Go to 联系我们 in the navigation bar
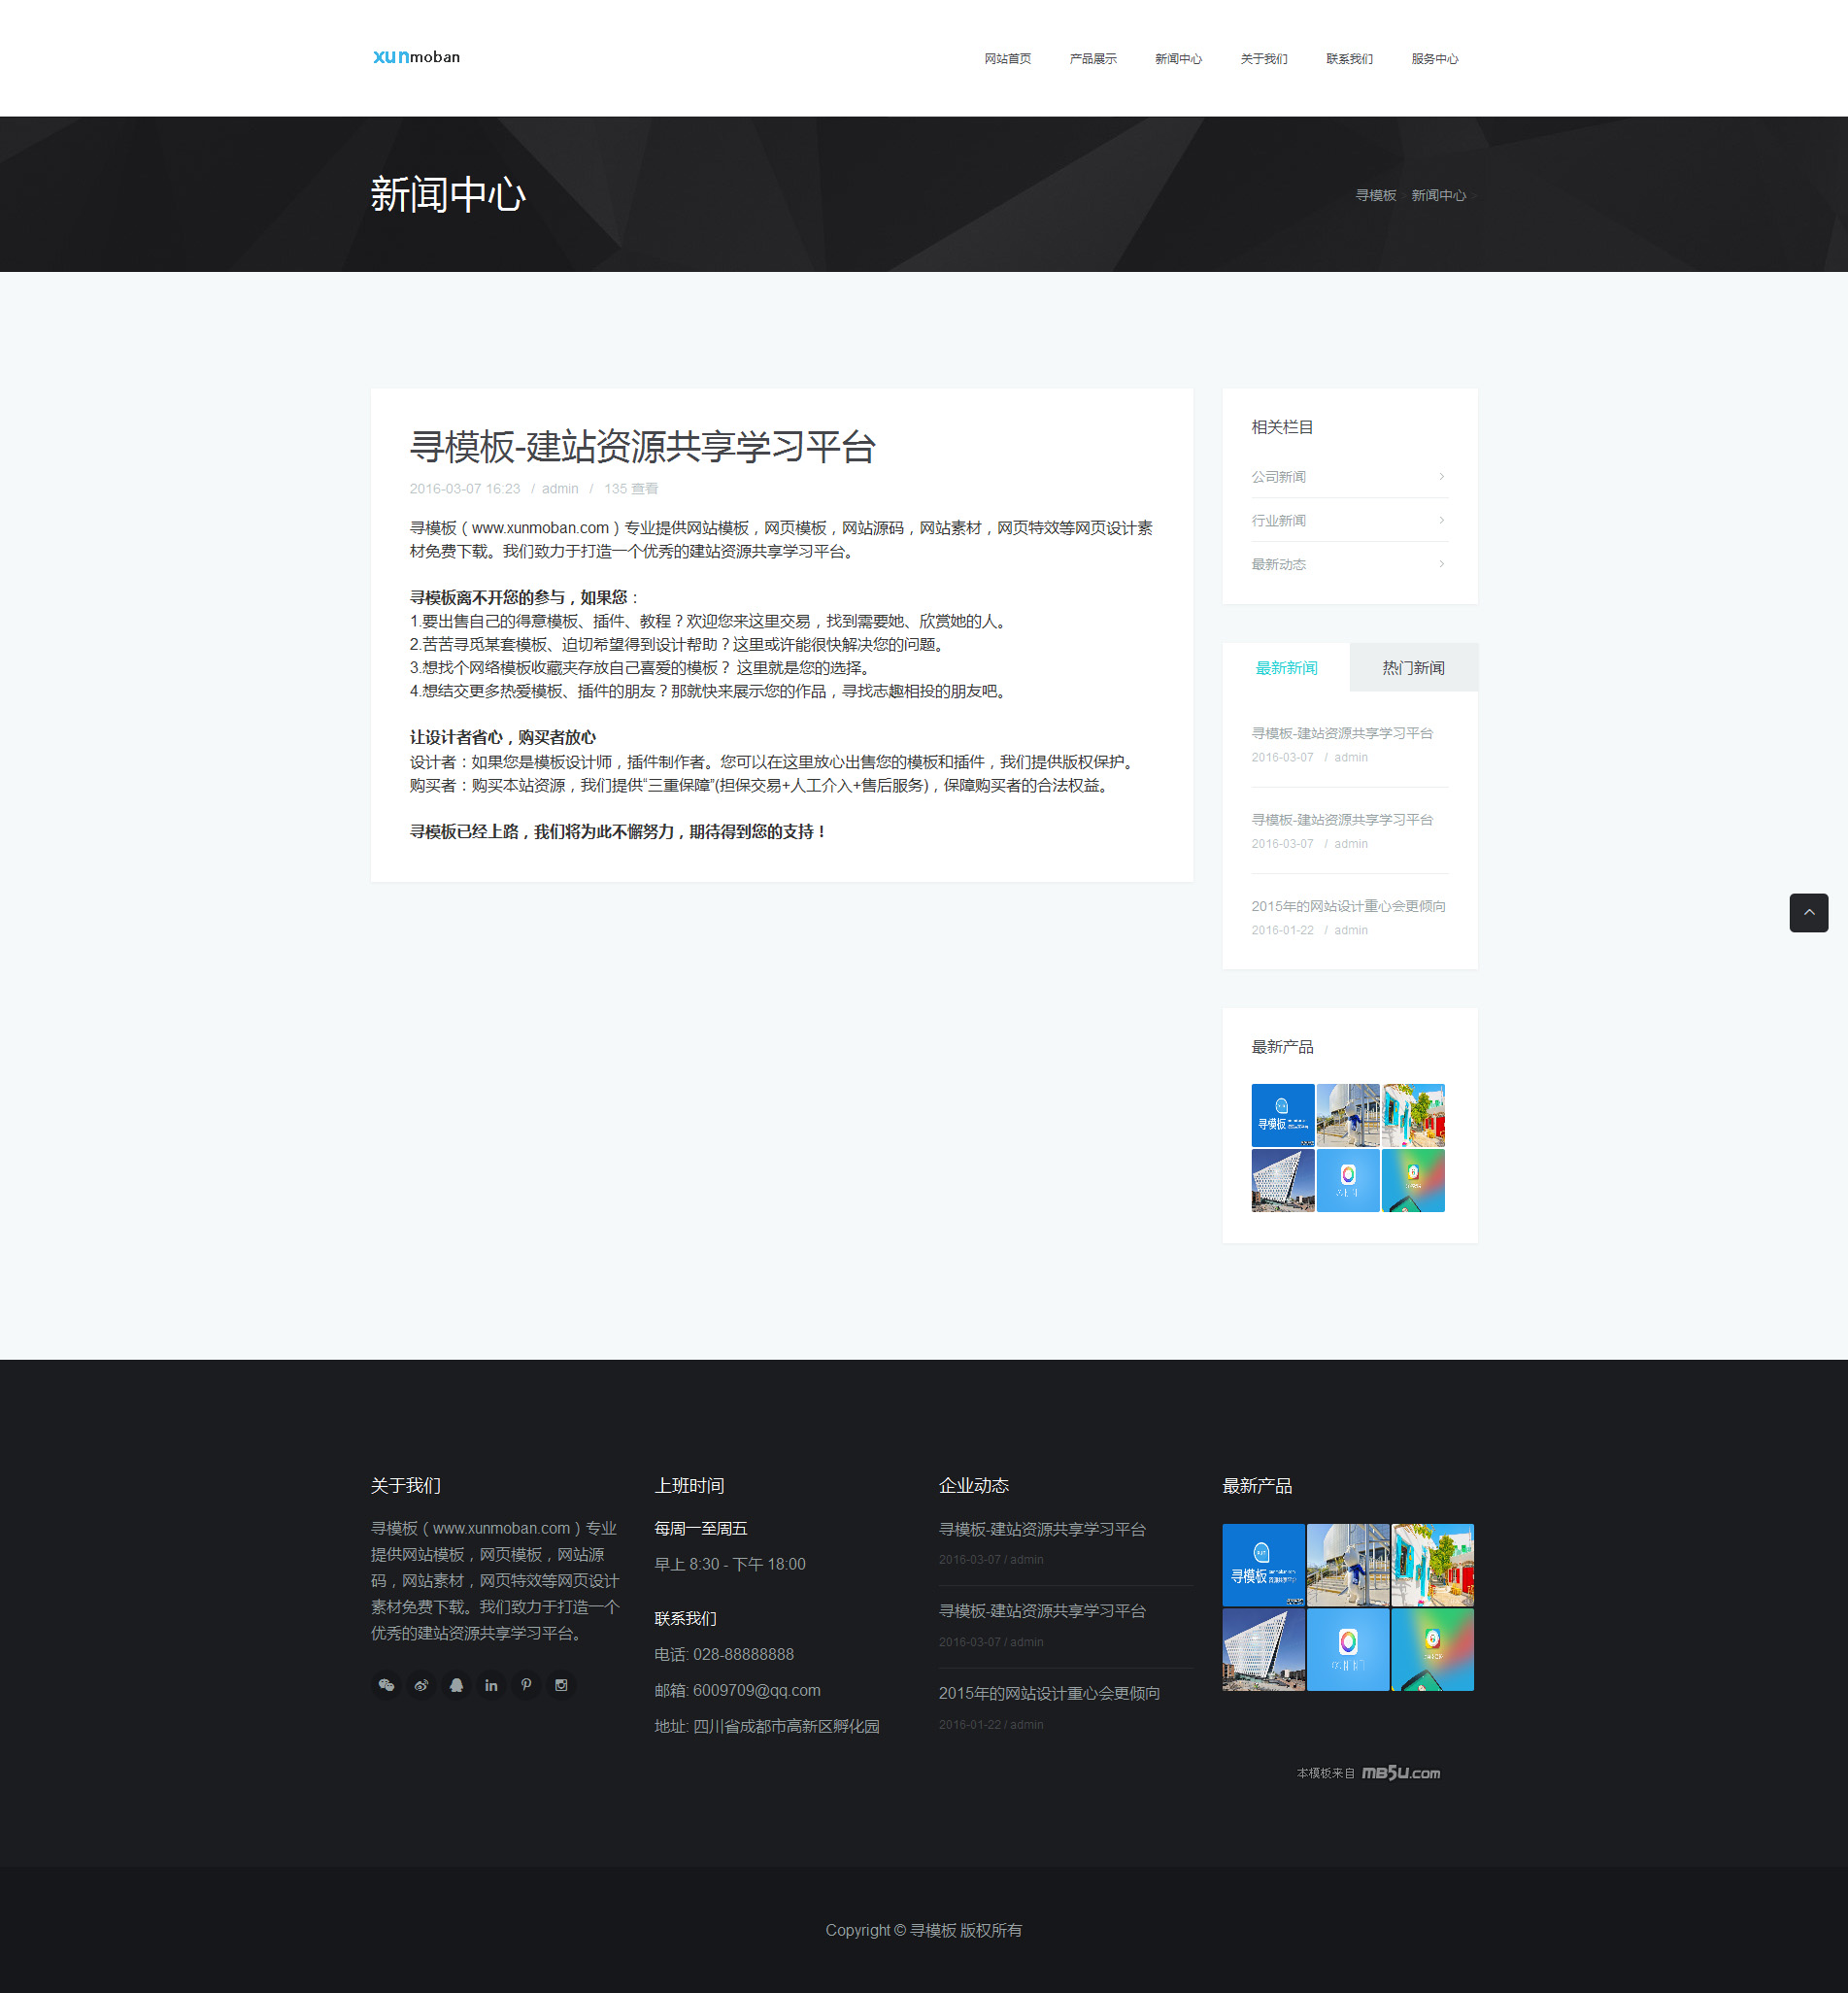 click(1349, 59)
